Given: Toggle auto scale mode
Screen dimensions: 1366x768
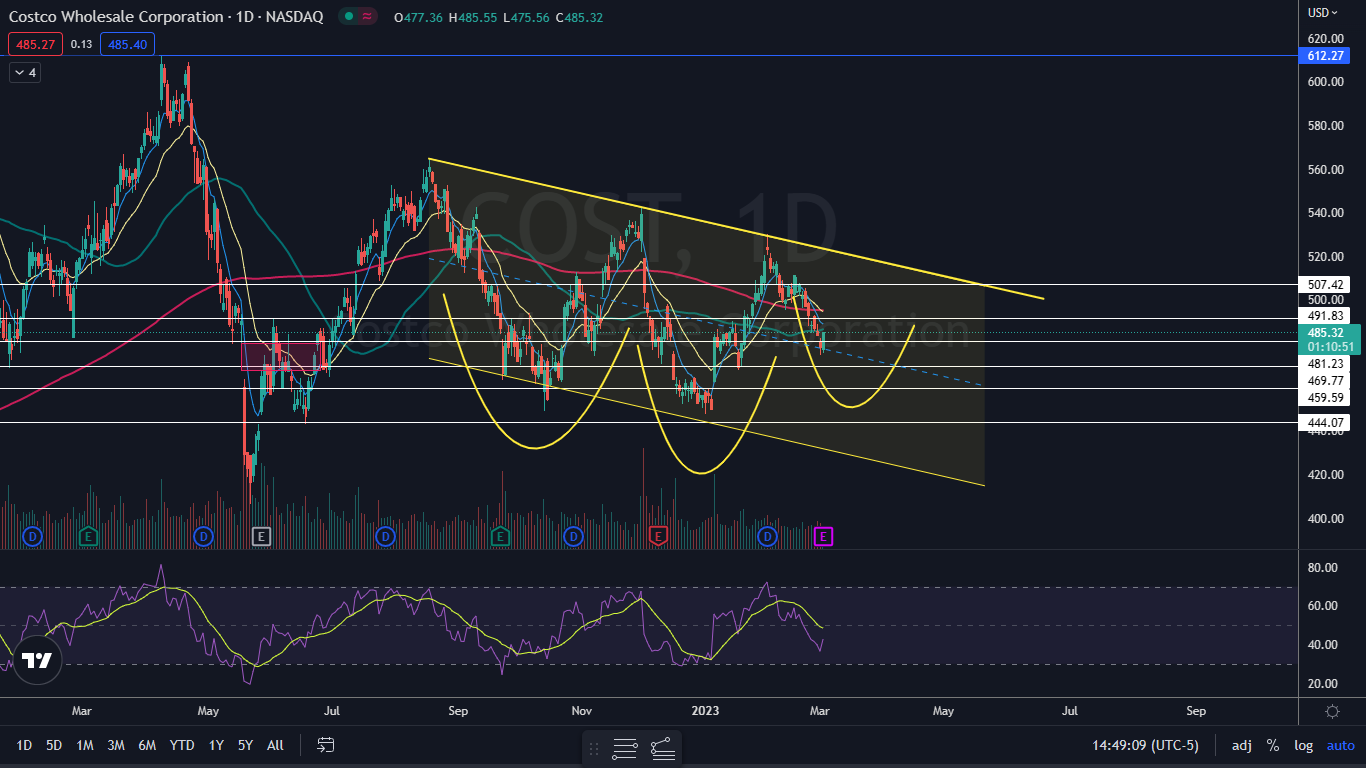Looking at the screenshot, I should click(x=1340, y=745).
